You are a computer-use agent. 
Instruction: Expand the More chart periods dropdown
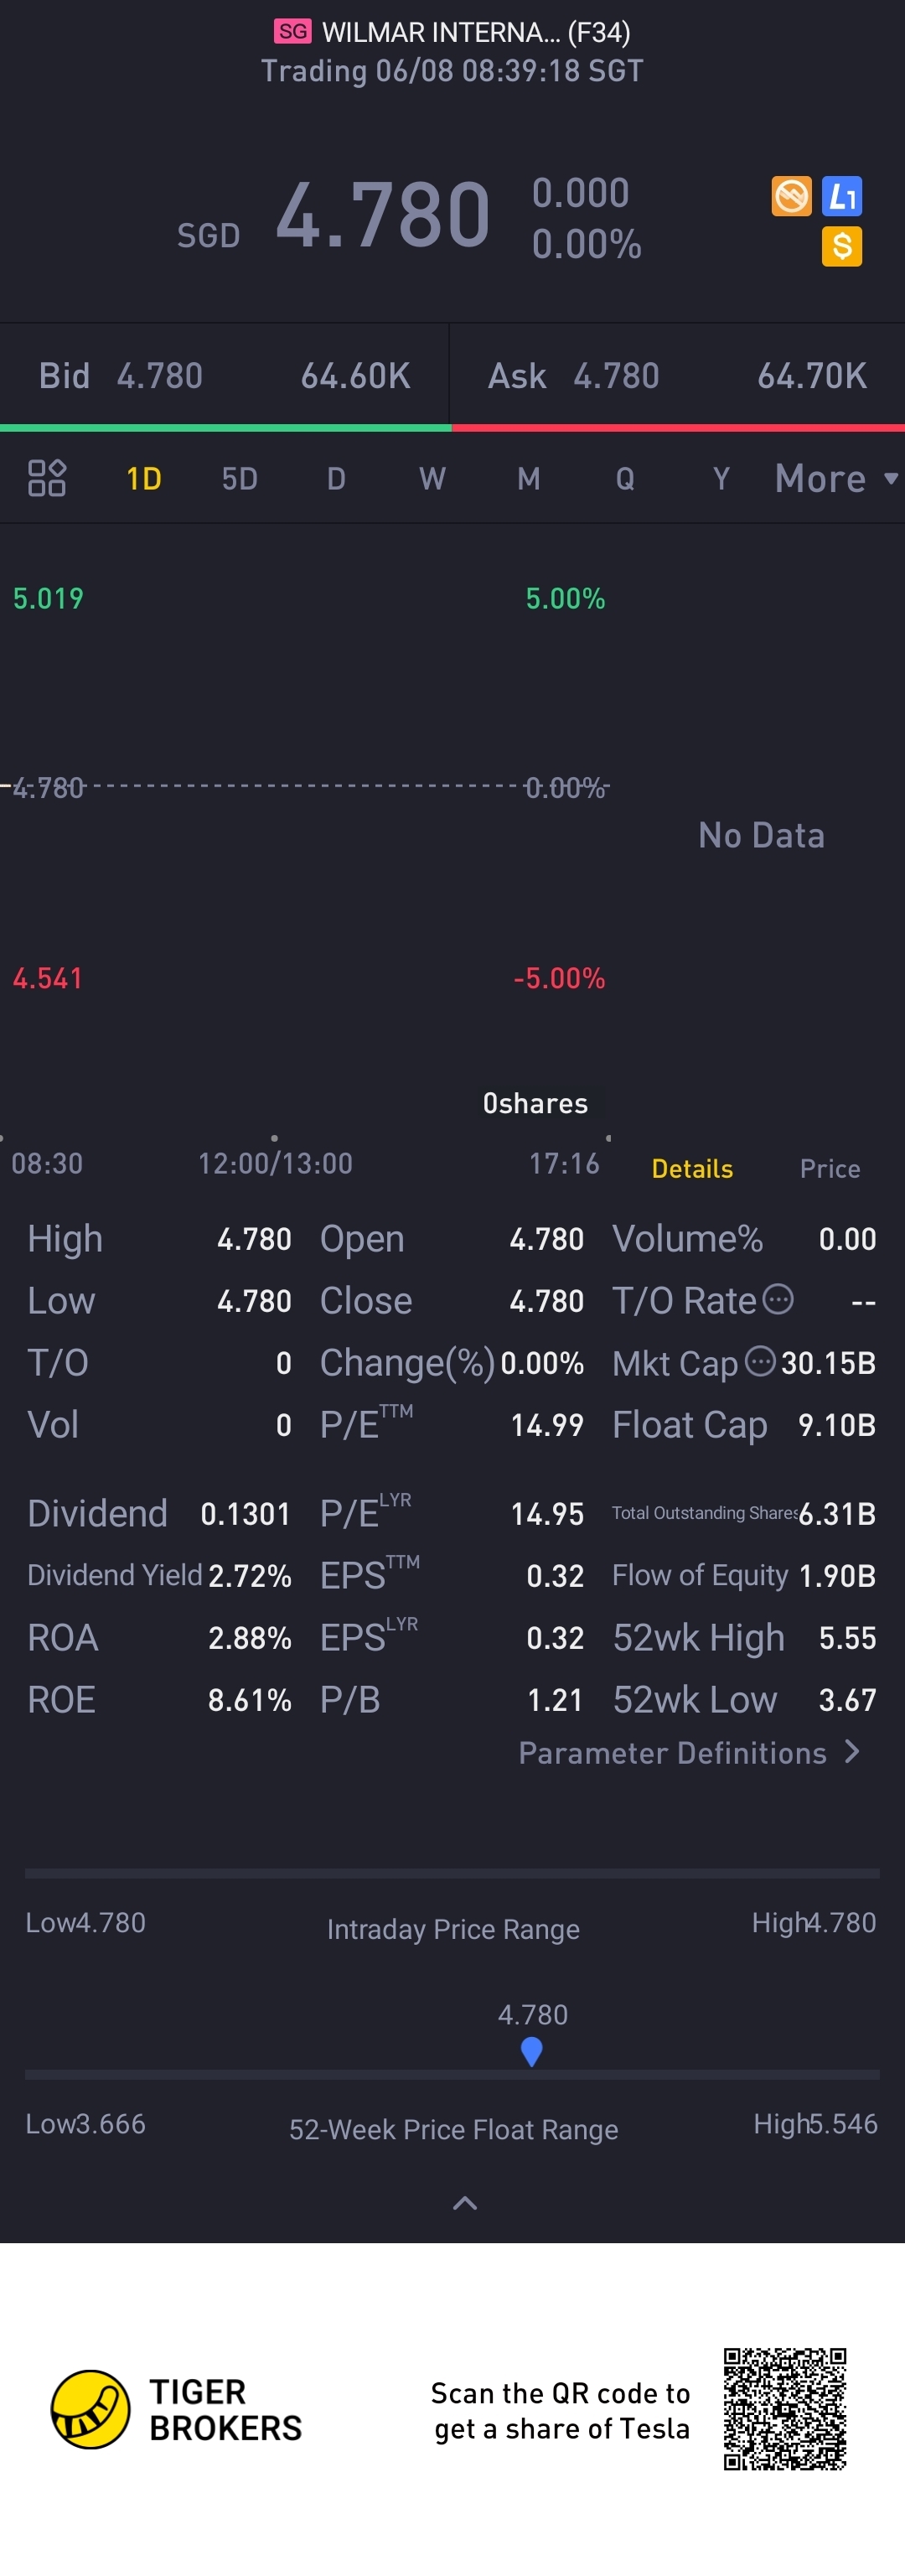(x=836, y=479)
